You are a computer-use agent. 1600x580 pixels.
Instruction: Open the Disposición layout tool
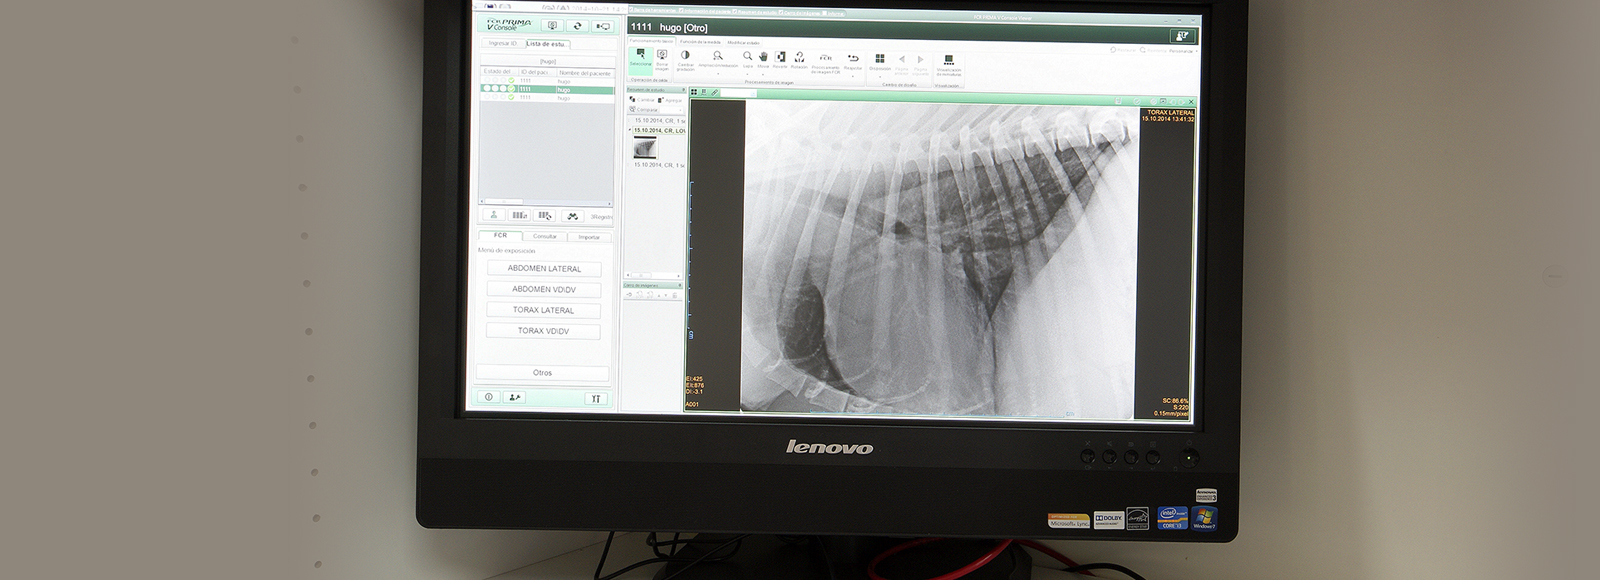pos(880,61)
